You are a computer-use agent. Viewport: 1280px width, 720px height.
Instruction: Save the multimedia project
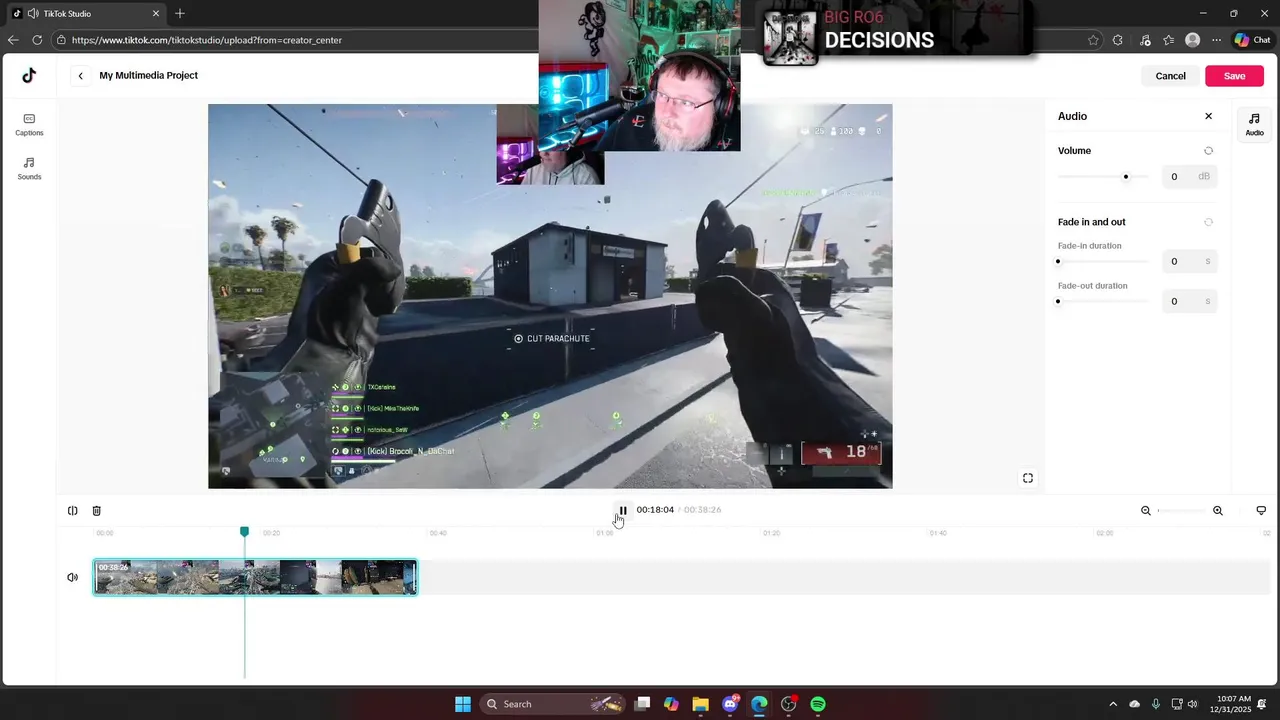[x=1234, y=76]
